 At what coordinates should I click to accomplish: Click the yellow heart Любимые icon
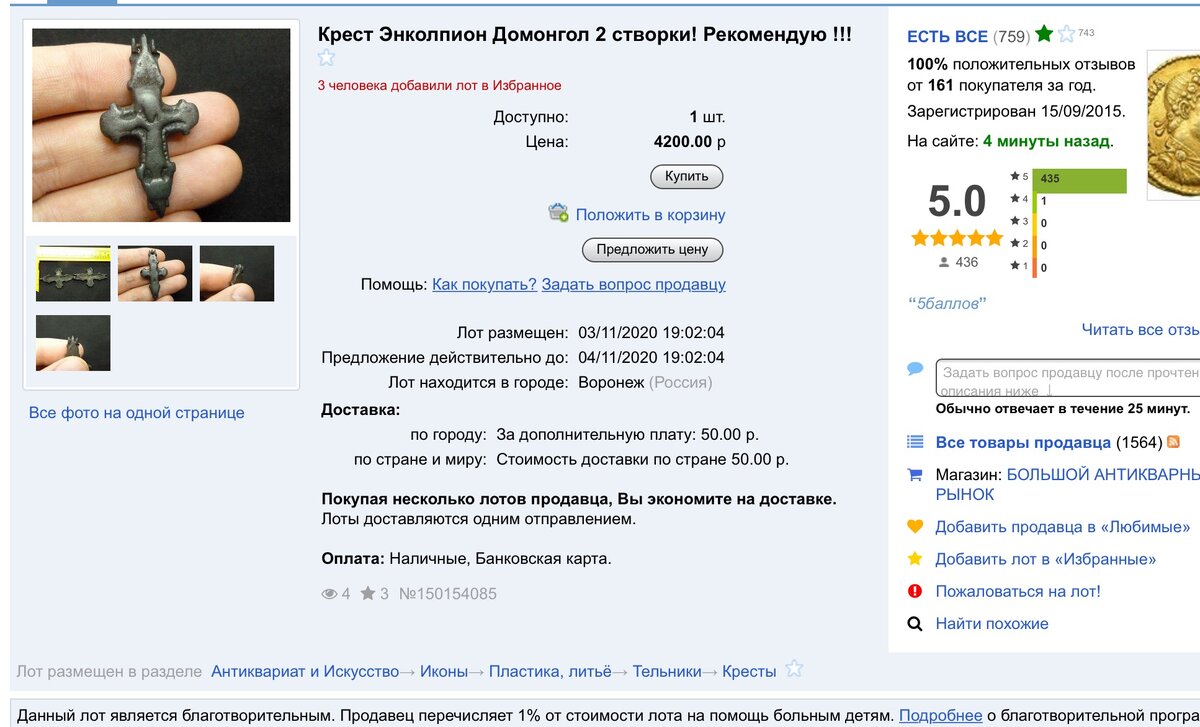coord(914,526)
